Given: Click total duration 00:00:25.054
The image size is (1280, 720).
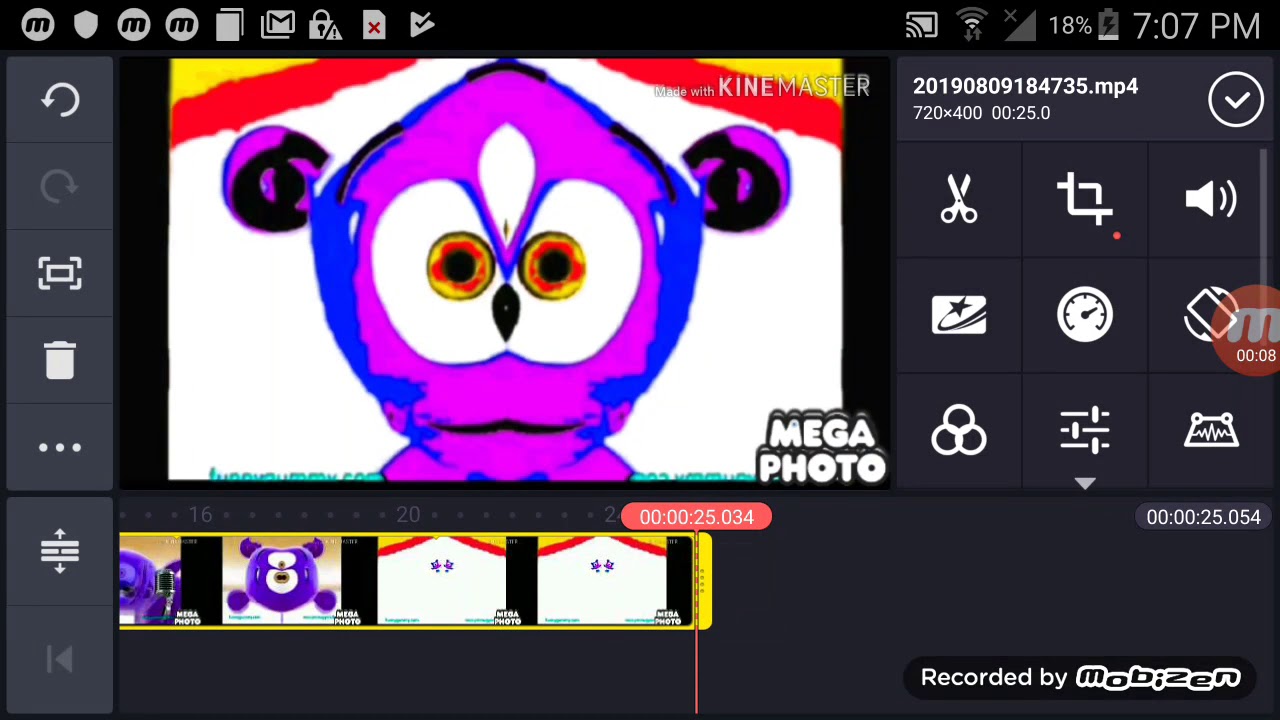Looking at the screenshot, I should [x=1203, y=517].
